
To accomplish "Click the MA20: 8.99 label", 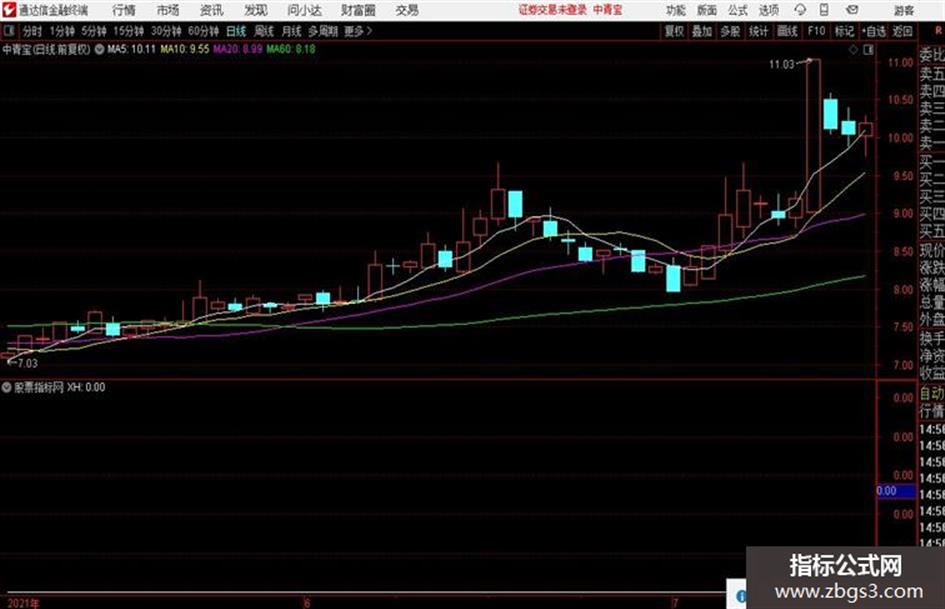I will pyautogui.click(x=238, y=49).
